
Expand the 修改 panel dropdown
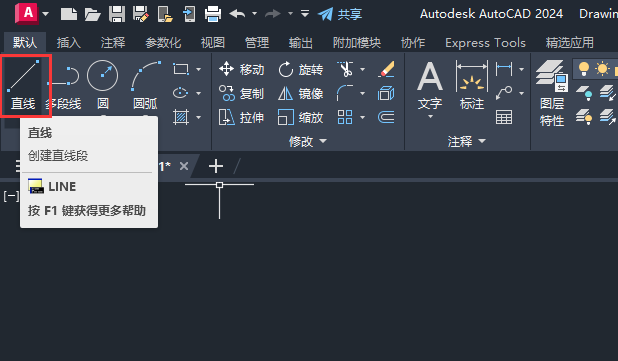tap(307, 141)
